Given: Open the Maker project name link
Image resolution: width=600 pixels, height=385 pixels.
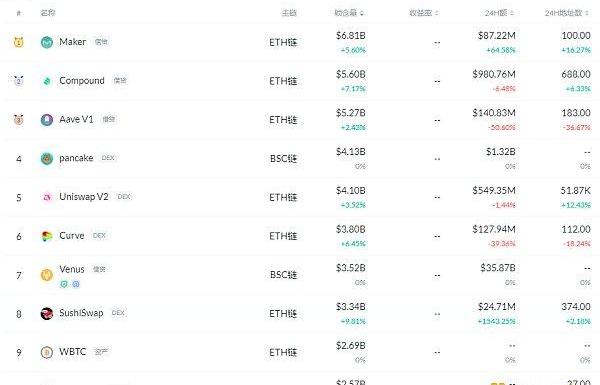Looking at the screenshot, I should pos(72,42).
